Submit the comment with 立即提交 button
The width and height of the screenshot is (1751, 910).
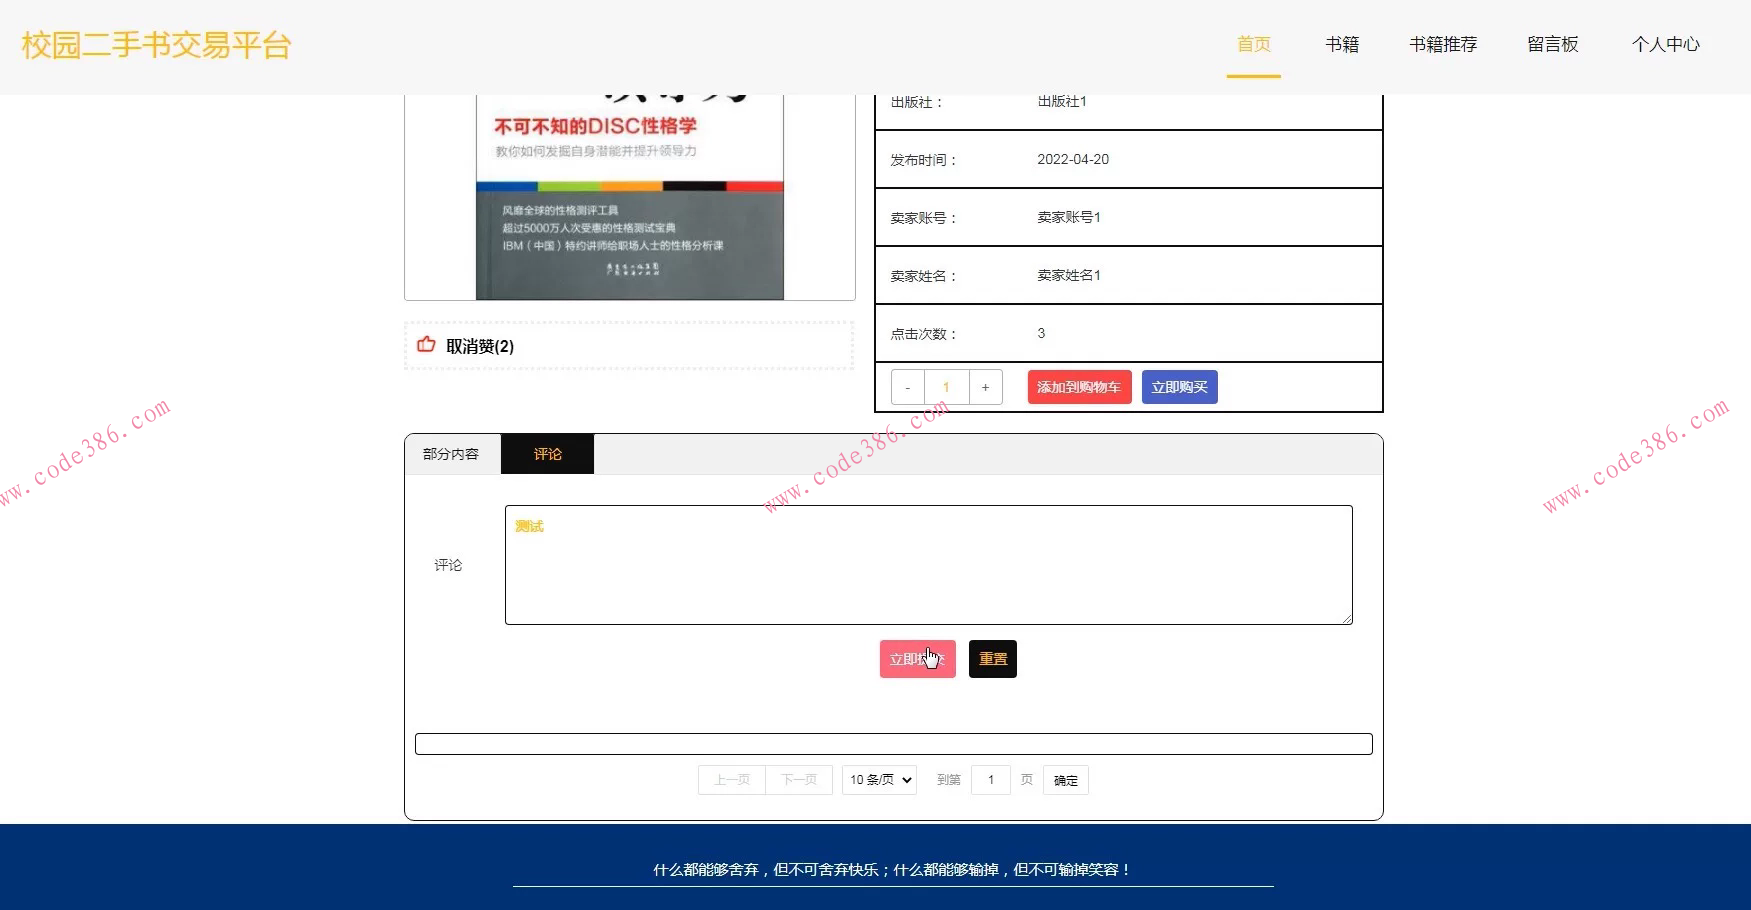tap(916, 658)
